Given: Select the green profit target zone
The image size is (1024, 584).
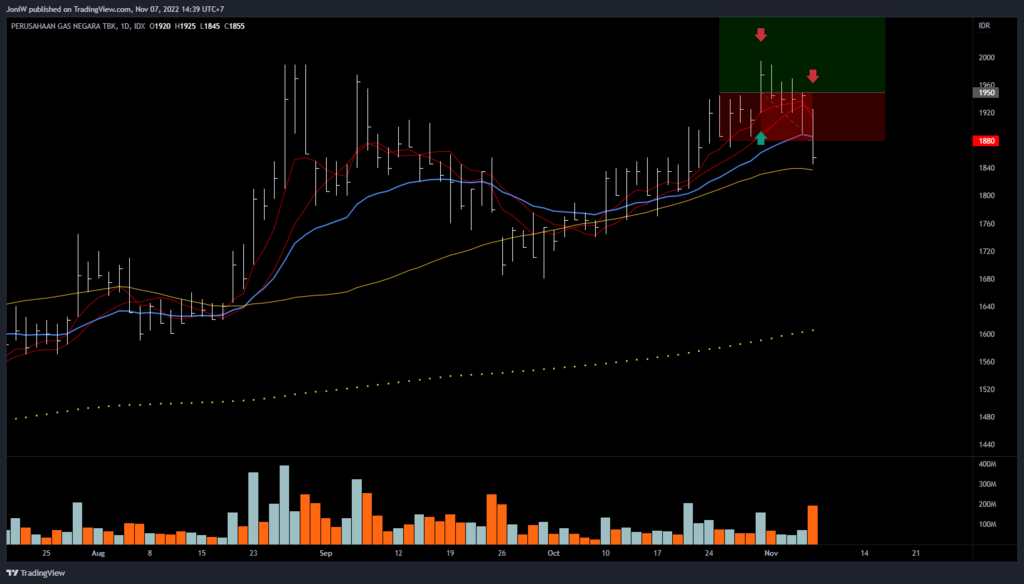Looking at the screenshot, I should (x=802, y=55).
